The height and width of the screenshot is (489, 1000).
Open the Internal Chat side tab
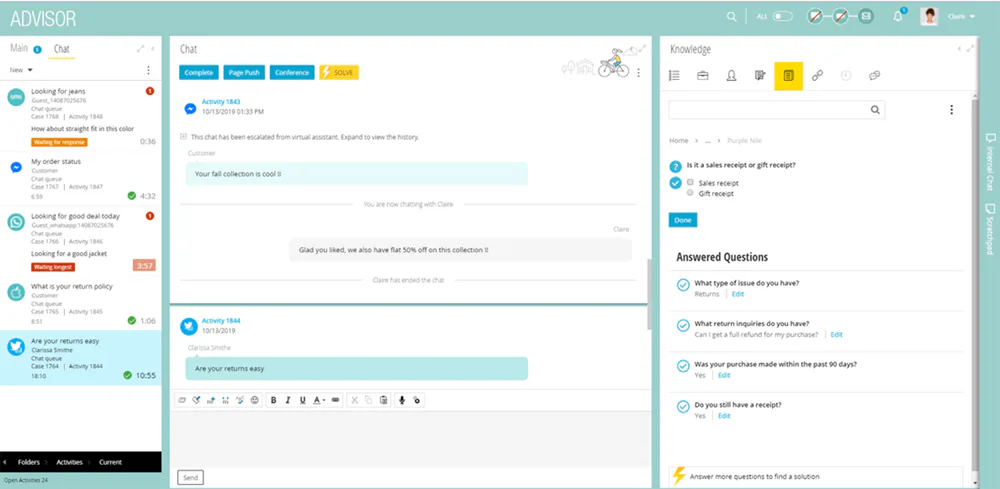[x=990, y=162]
